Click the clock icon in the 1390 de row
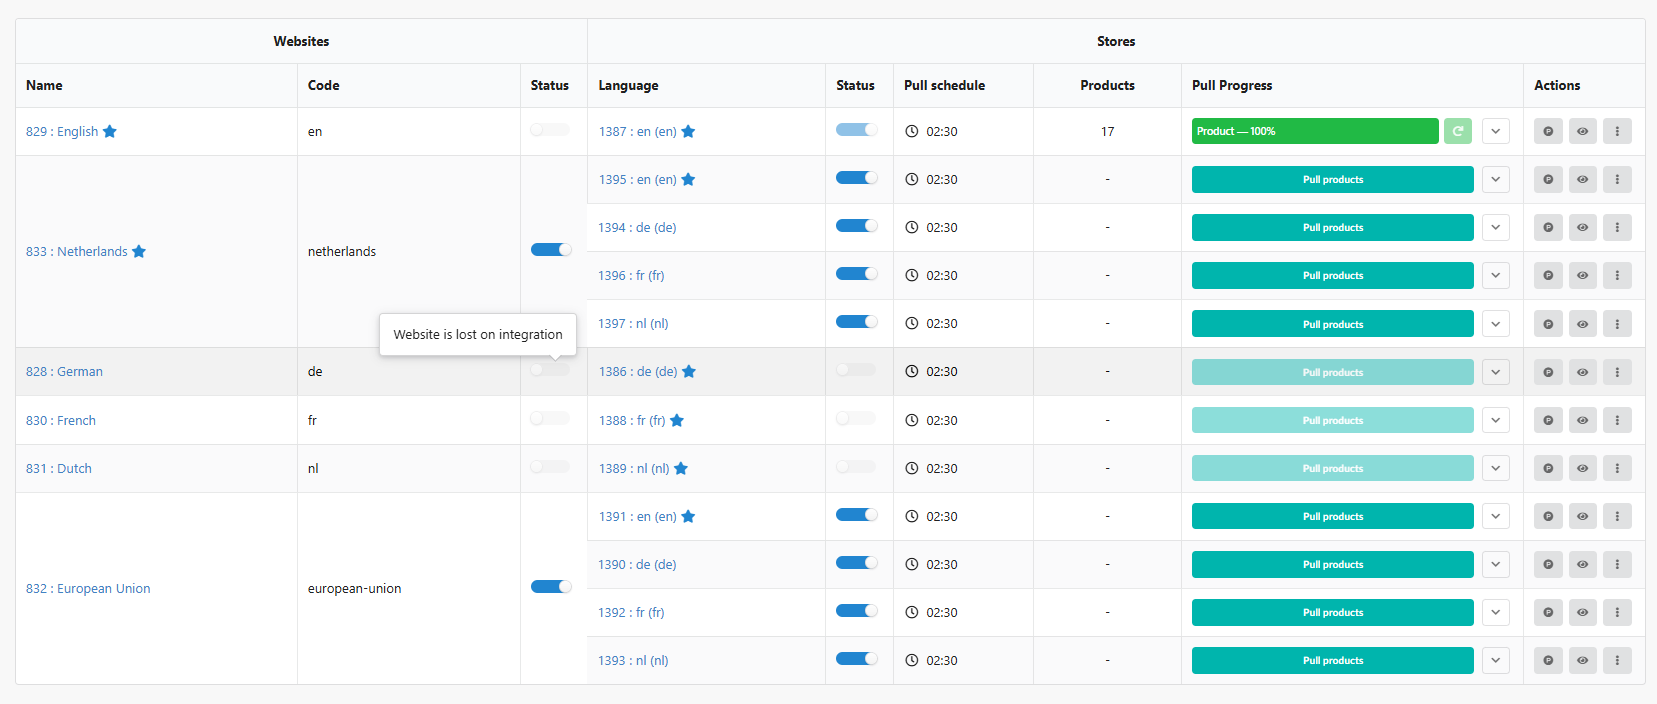Screen dimensions: 1657x704 (912, 564)
